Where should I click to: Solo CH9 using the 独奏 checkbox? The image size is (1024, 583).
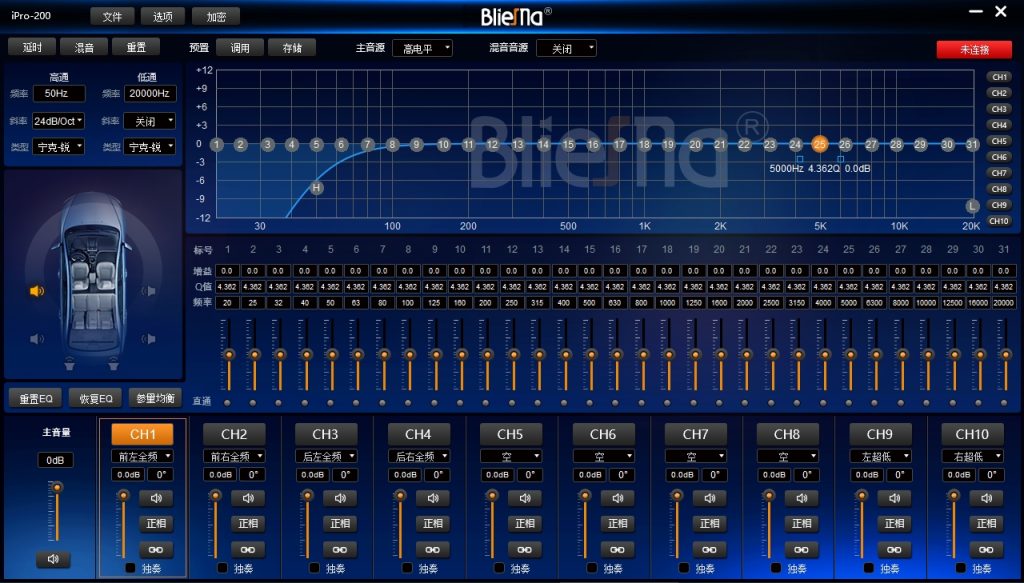[x=869, y=568]
